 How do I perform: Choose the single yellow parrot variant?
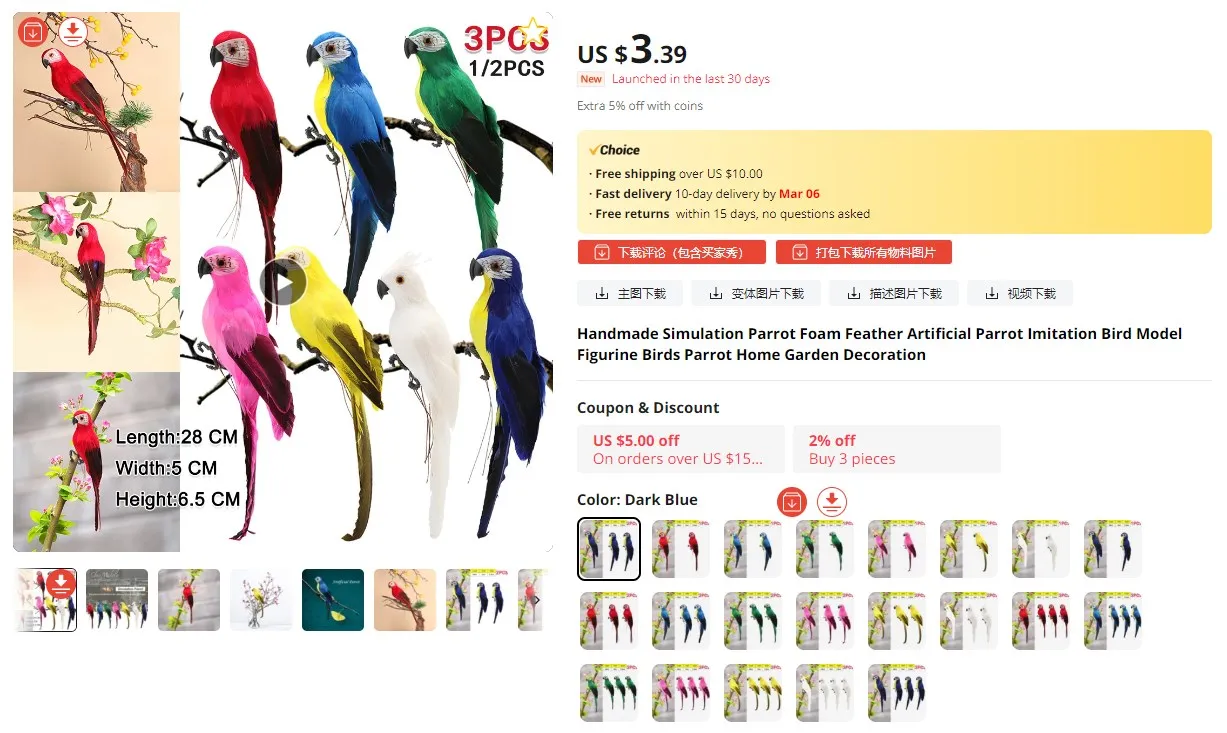(969, 548)
